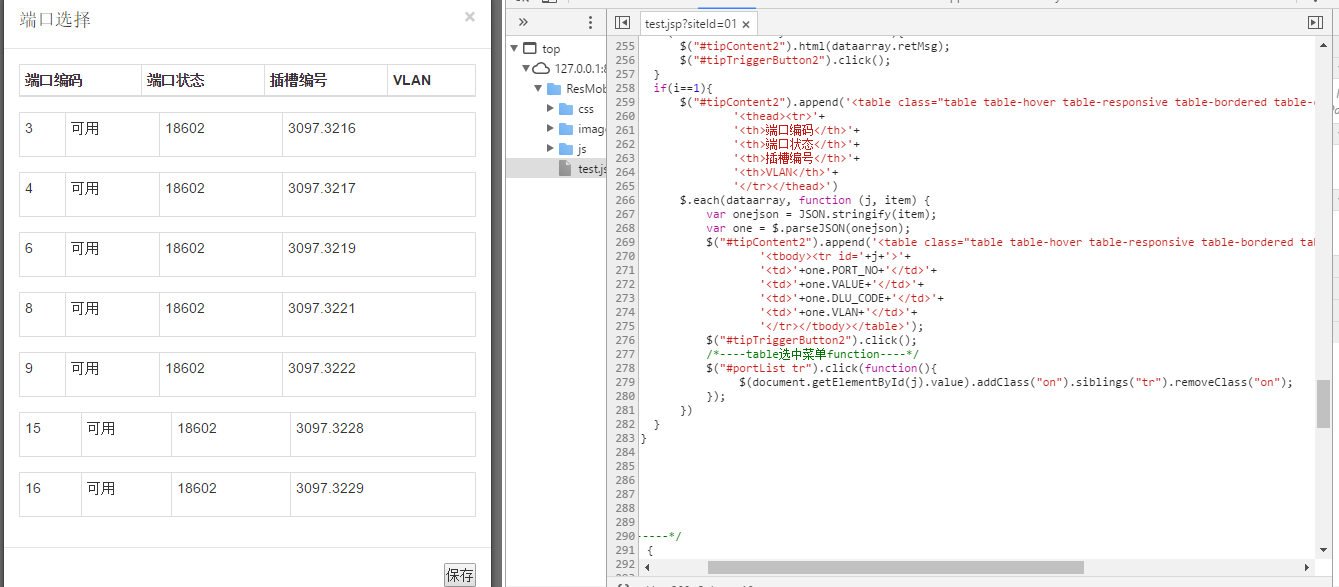Click VLAN value 3097.3217
This screenshot has height=587, width=1339.
(x=322, y=188)
